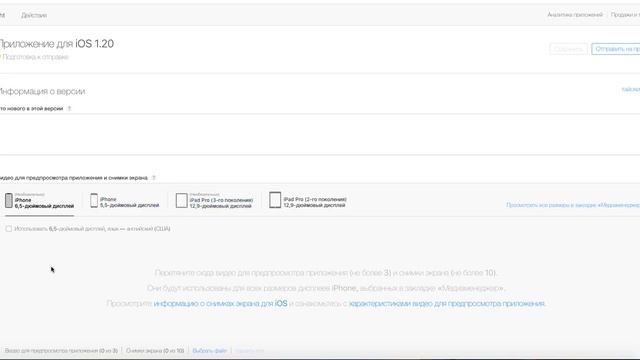
Task: Select the iPad Pro 2nd generation tab
Action: (x=308, y=200)
